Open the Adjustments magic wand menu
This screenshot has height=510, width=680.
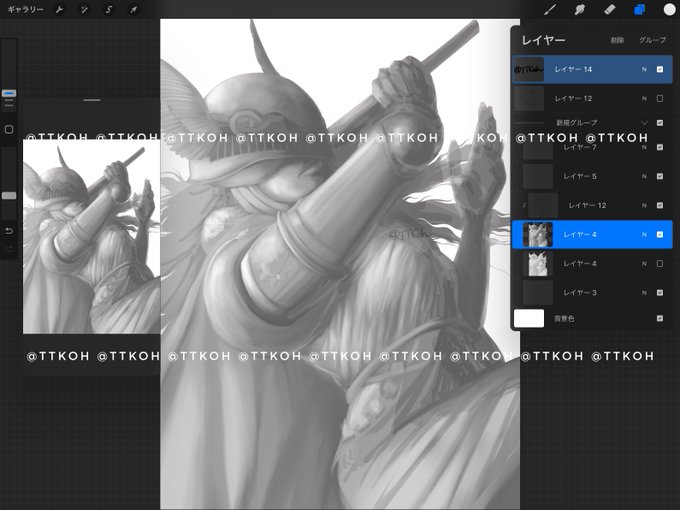pos(84,9)
